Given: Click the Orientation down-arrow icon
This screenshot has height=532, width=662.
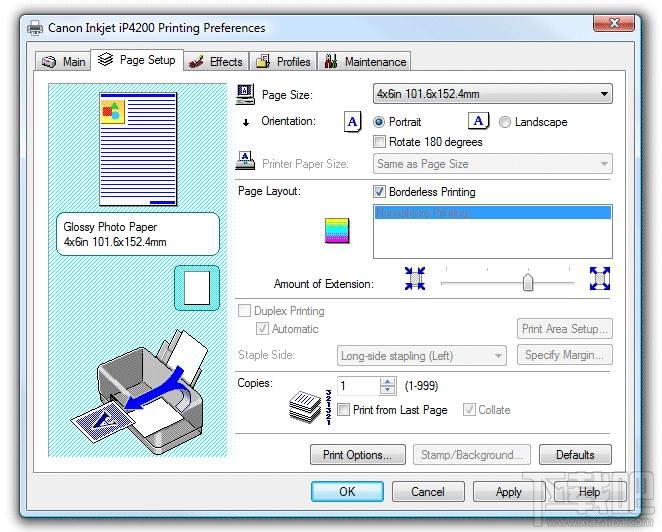Looking at the screenshot, I should coord(246,123).
